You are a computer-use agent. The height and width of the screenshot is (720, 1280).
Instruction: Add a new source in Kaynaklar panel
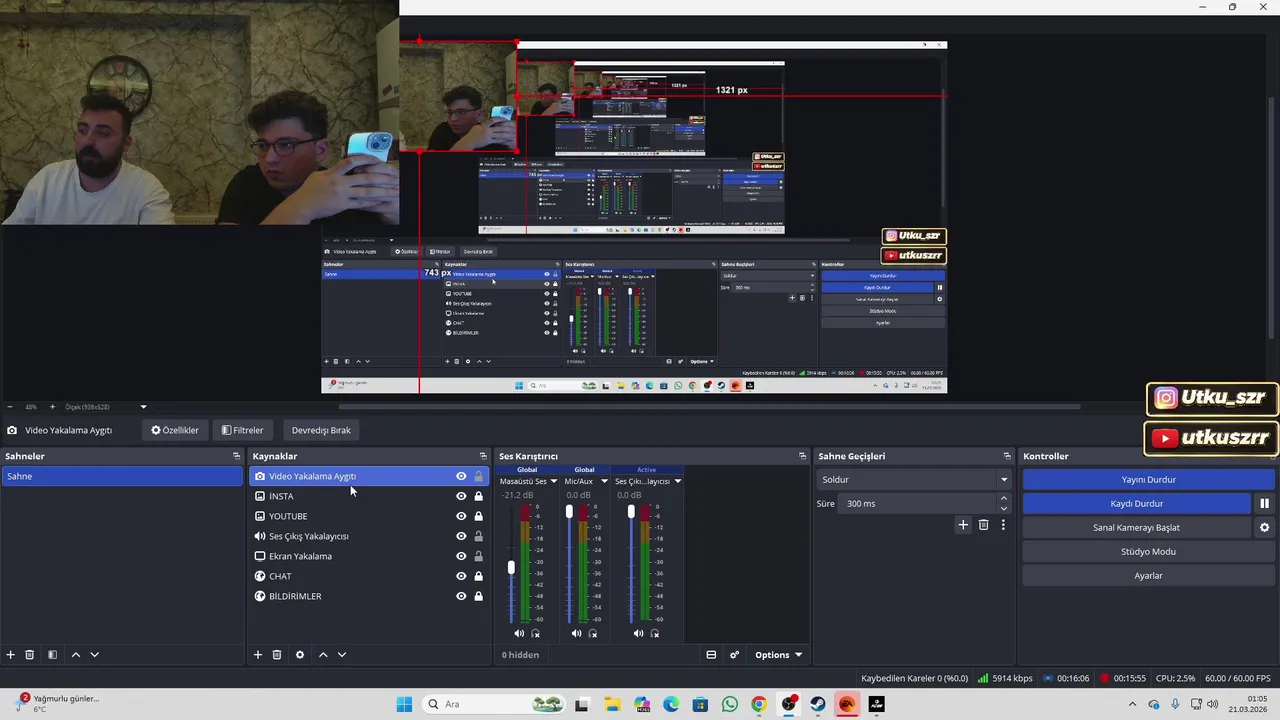[257, 655]
